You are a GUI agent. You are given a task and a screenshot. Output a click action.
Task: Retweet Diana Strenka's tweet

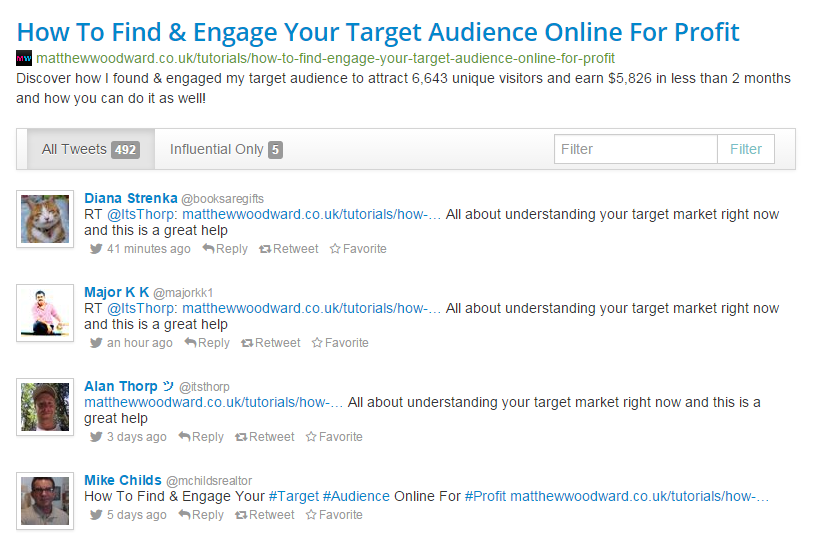pos(289,249)
